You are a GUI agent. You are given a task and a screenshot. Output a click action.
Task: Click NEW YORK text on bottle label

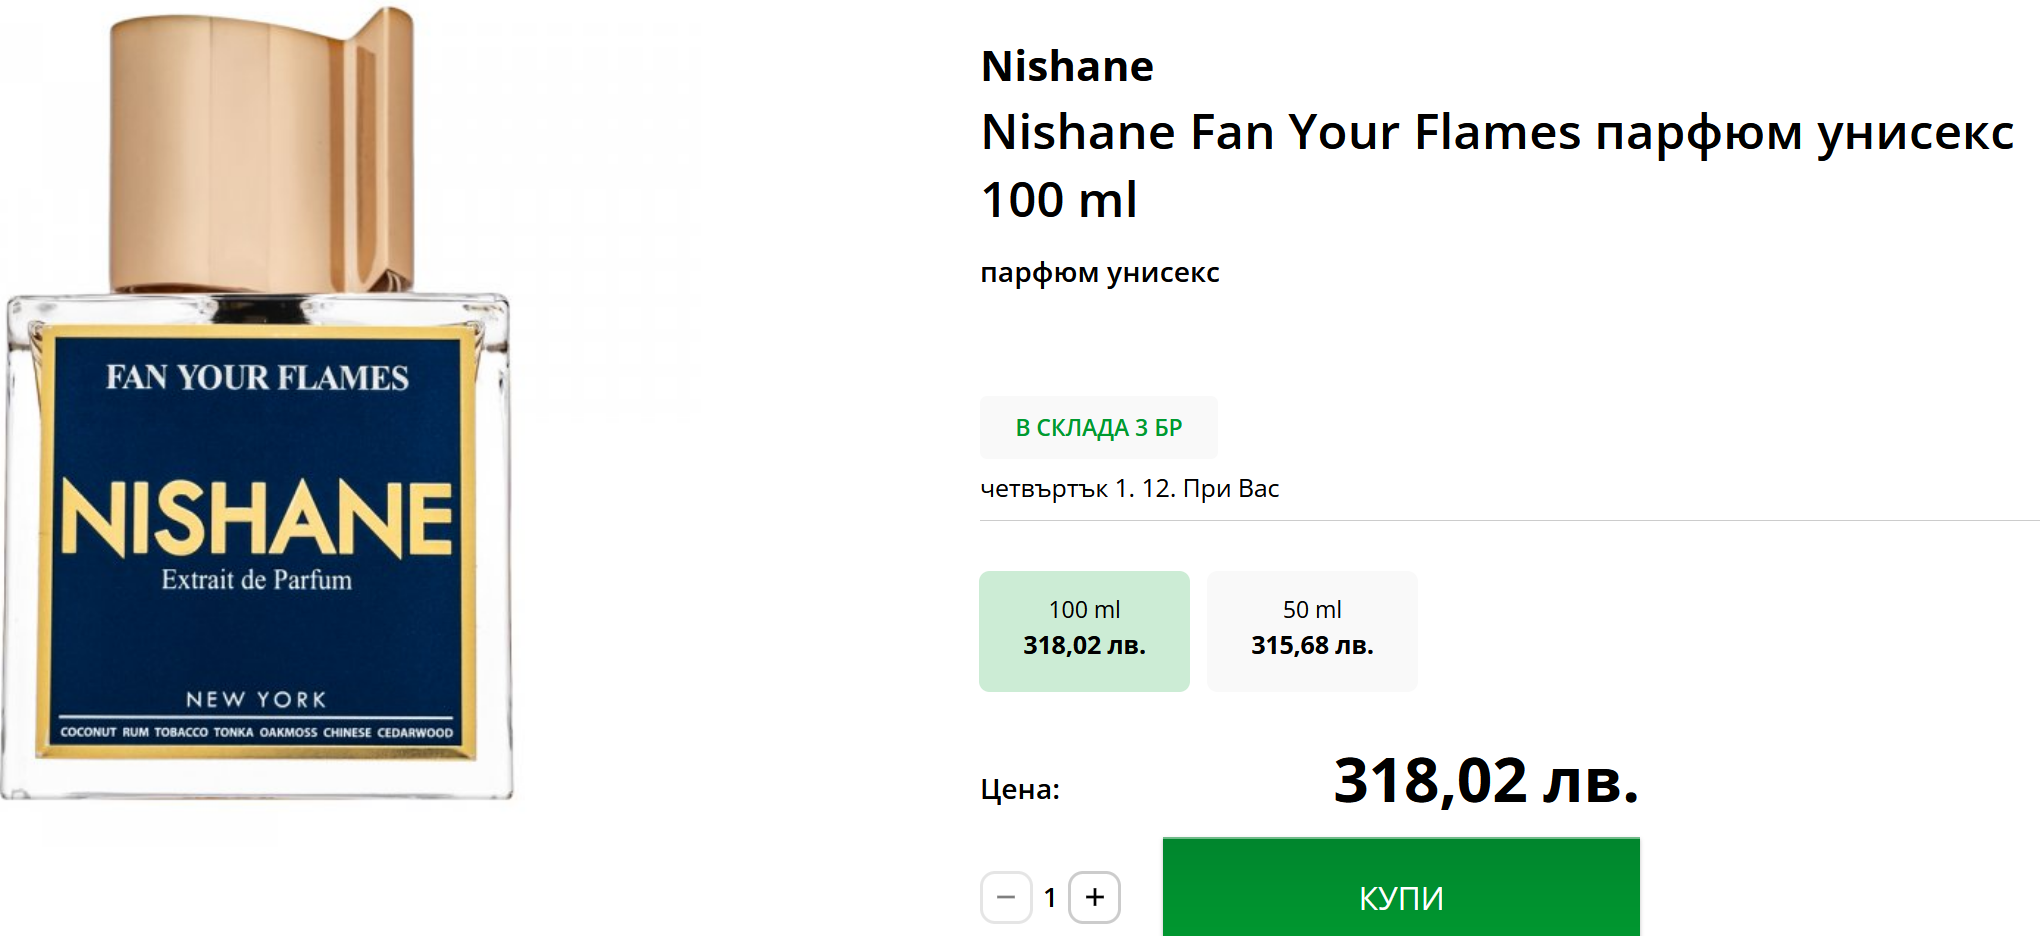256,699
